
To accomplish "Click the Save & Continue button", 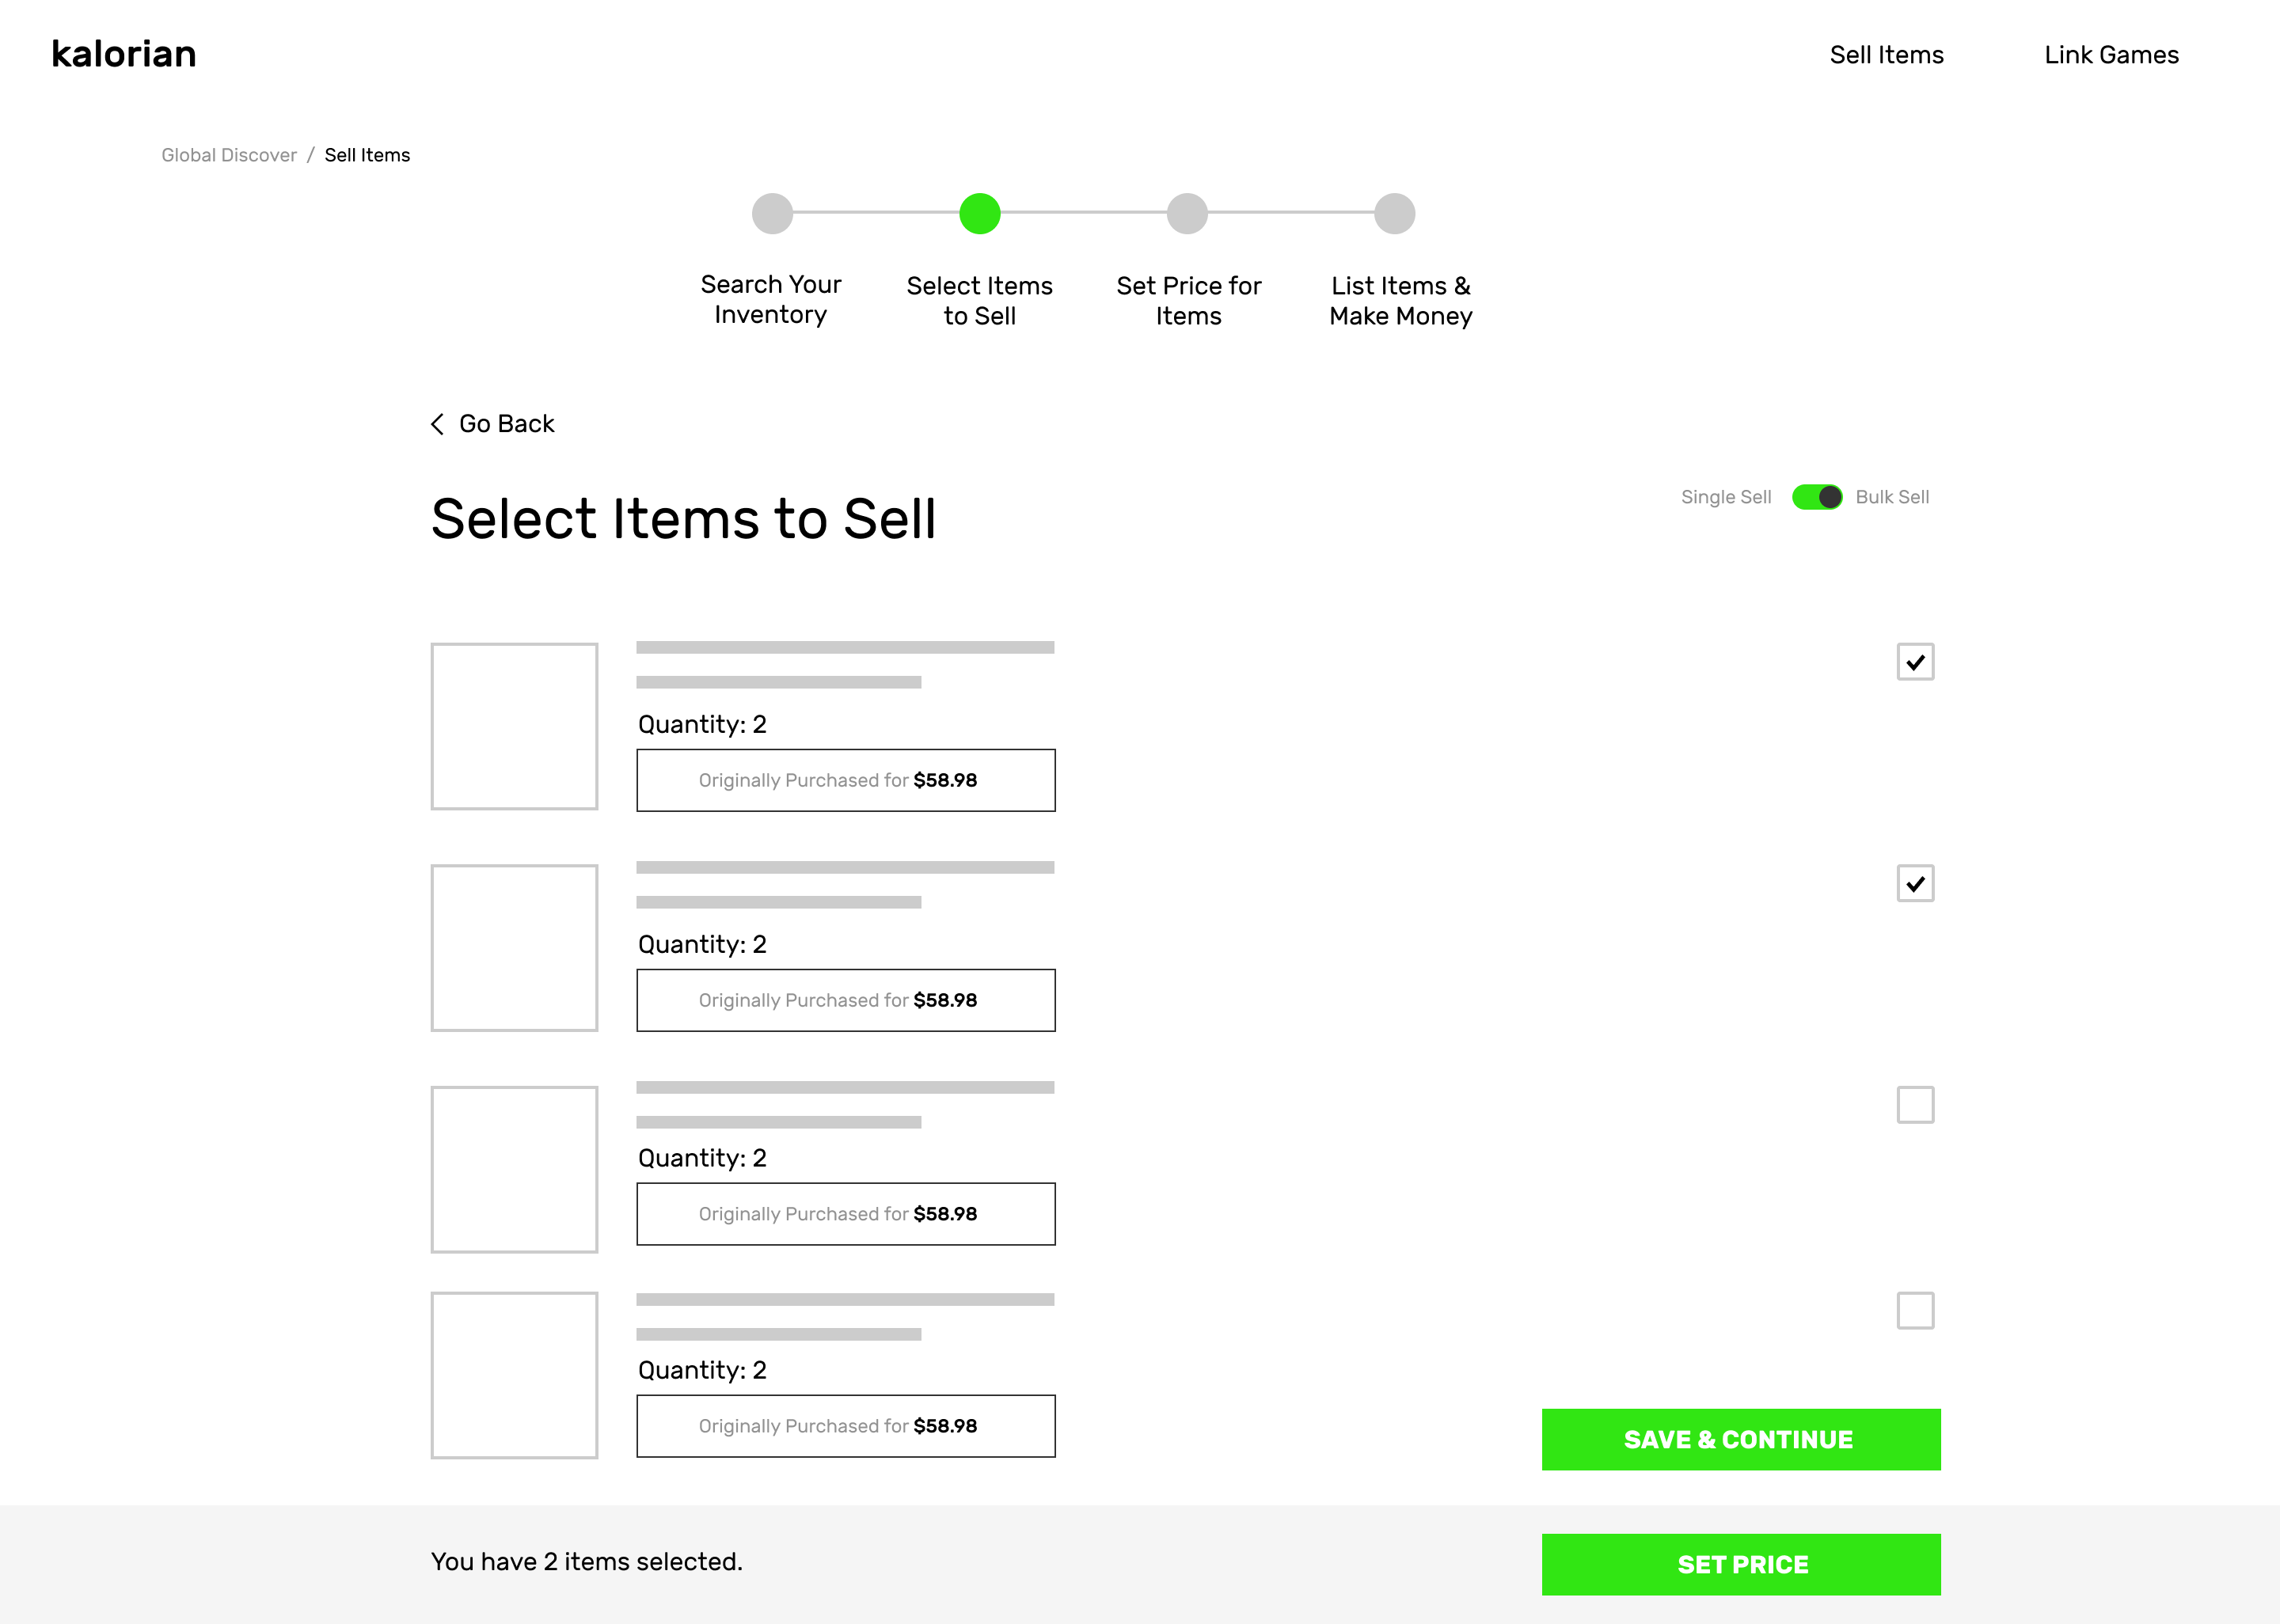I will tap(1740, 1440).
